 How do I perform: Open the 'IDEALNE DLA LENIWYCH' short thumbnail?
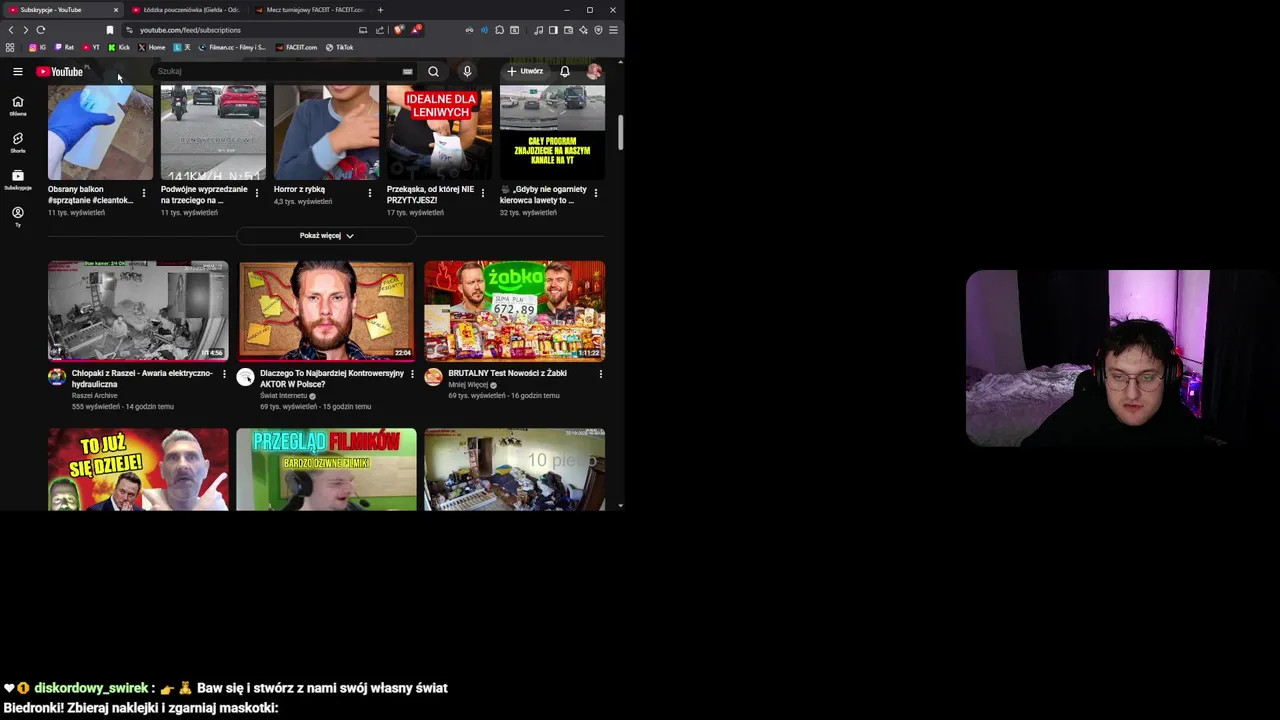coord(439,132)
